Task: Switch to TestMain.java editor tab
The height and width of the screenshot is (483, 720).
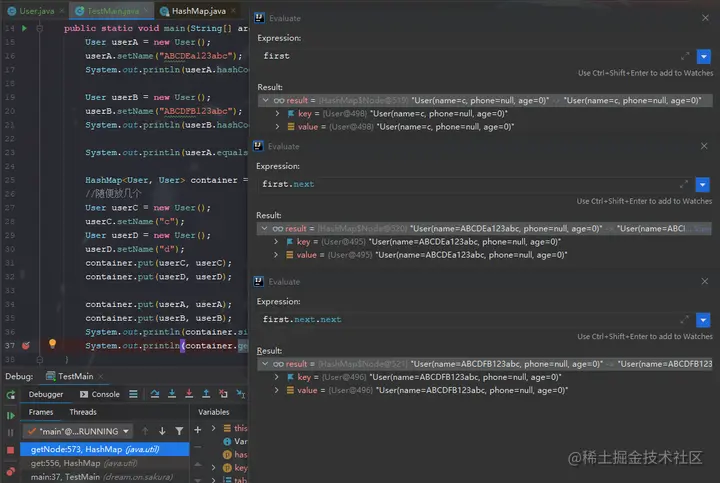Action: coord(112,11)
